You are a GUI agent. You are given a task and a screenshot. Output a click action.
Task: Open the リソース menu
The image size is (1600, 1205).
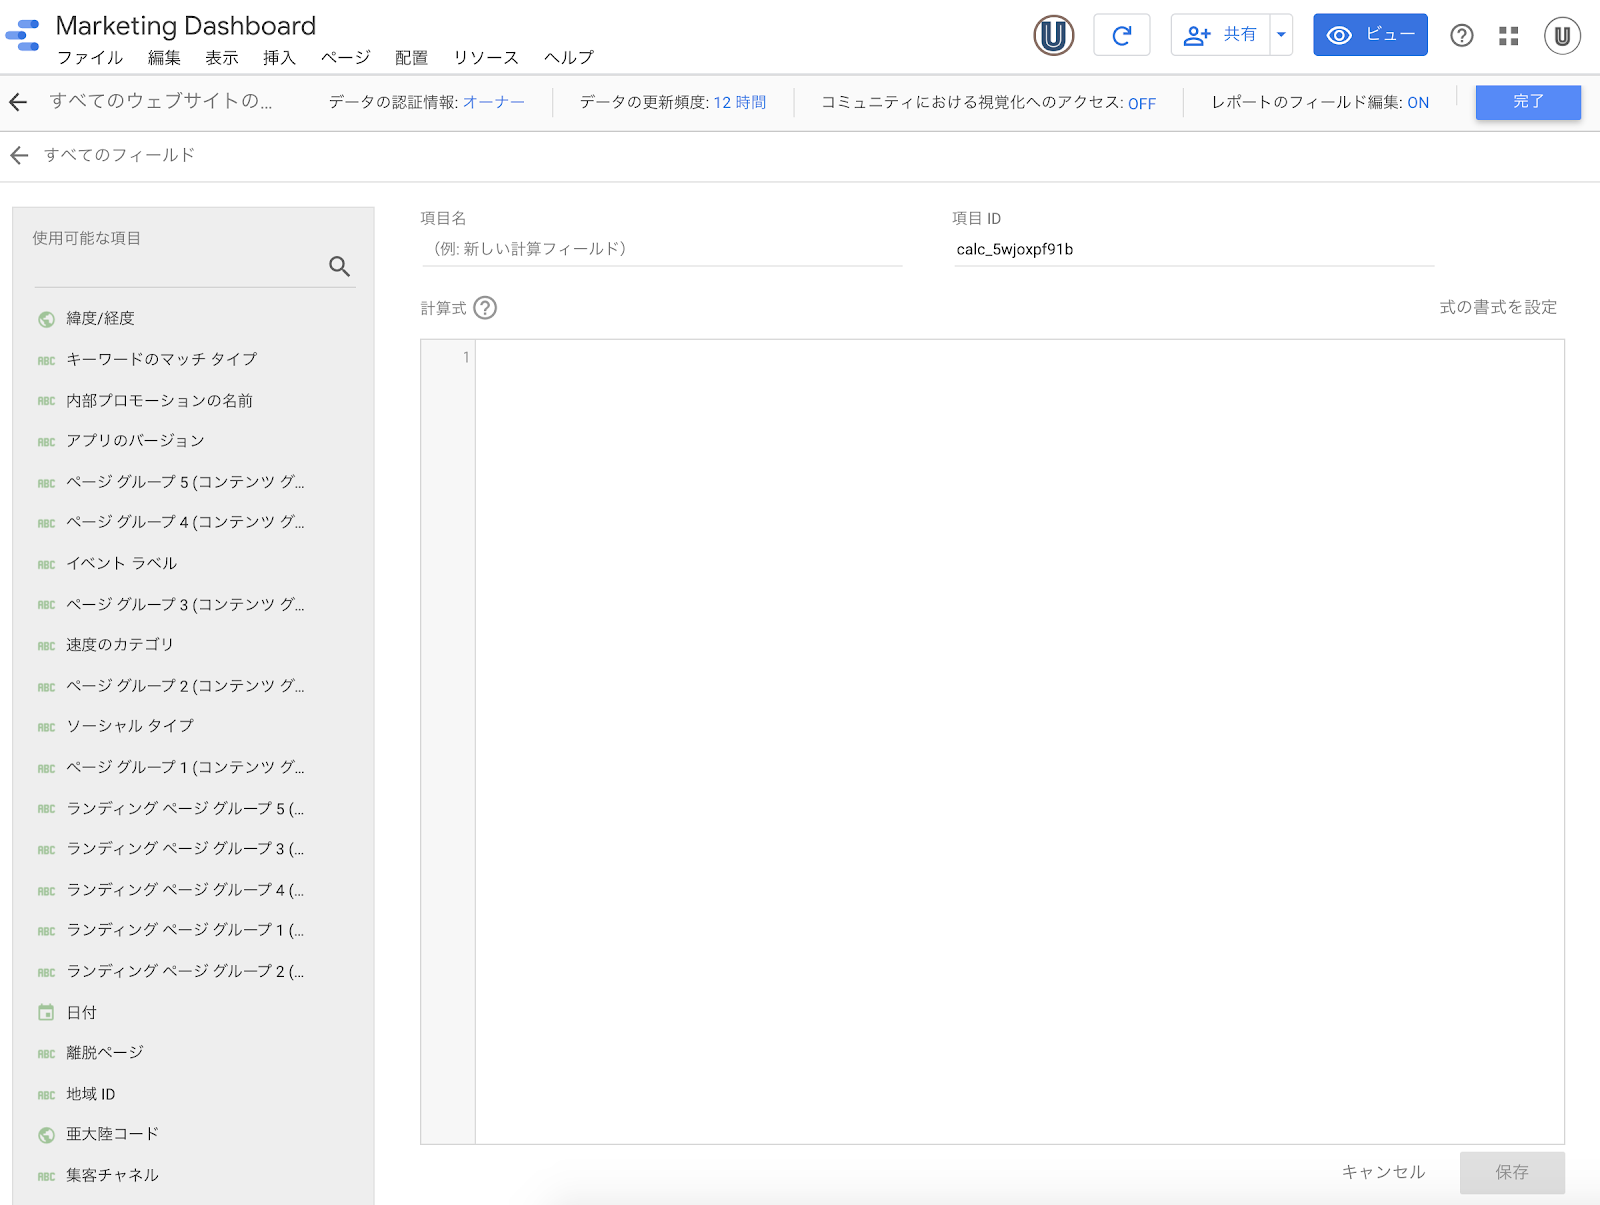click(x=486, y=58)
